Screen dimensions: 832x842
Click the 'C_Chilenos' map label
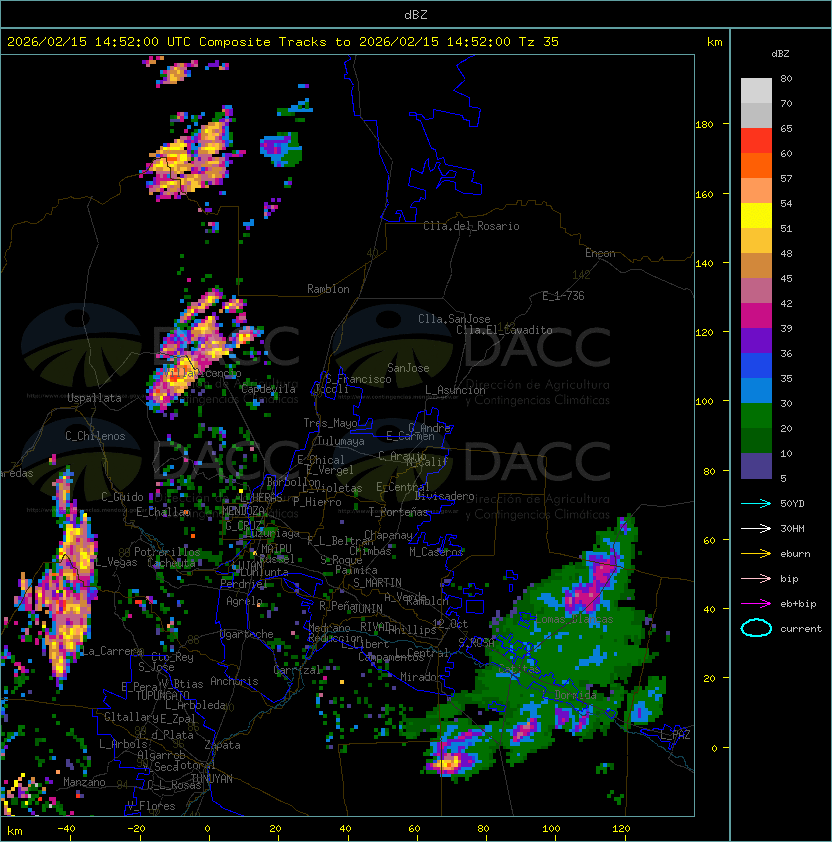(95, 436)
